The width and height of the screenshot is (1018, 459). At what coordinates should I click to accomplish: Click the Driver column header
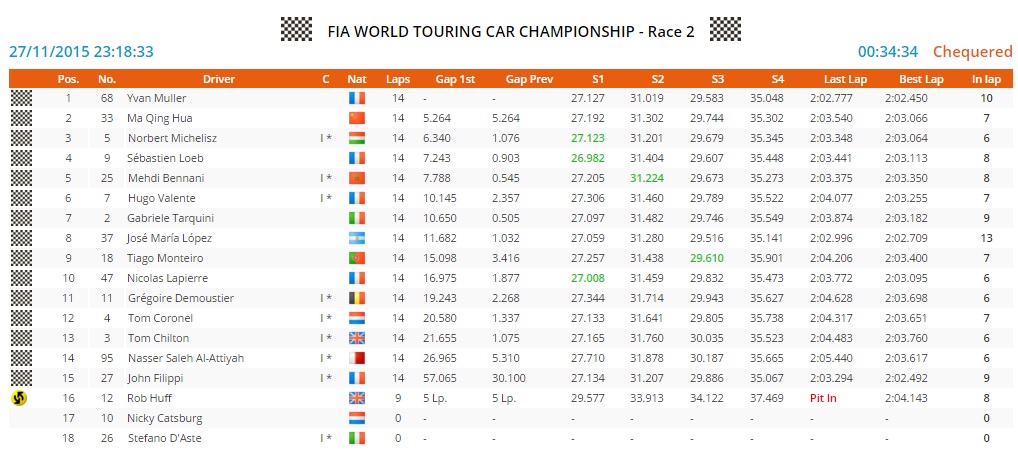pyautogui.click(x=219, y=78)
